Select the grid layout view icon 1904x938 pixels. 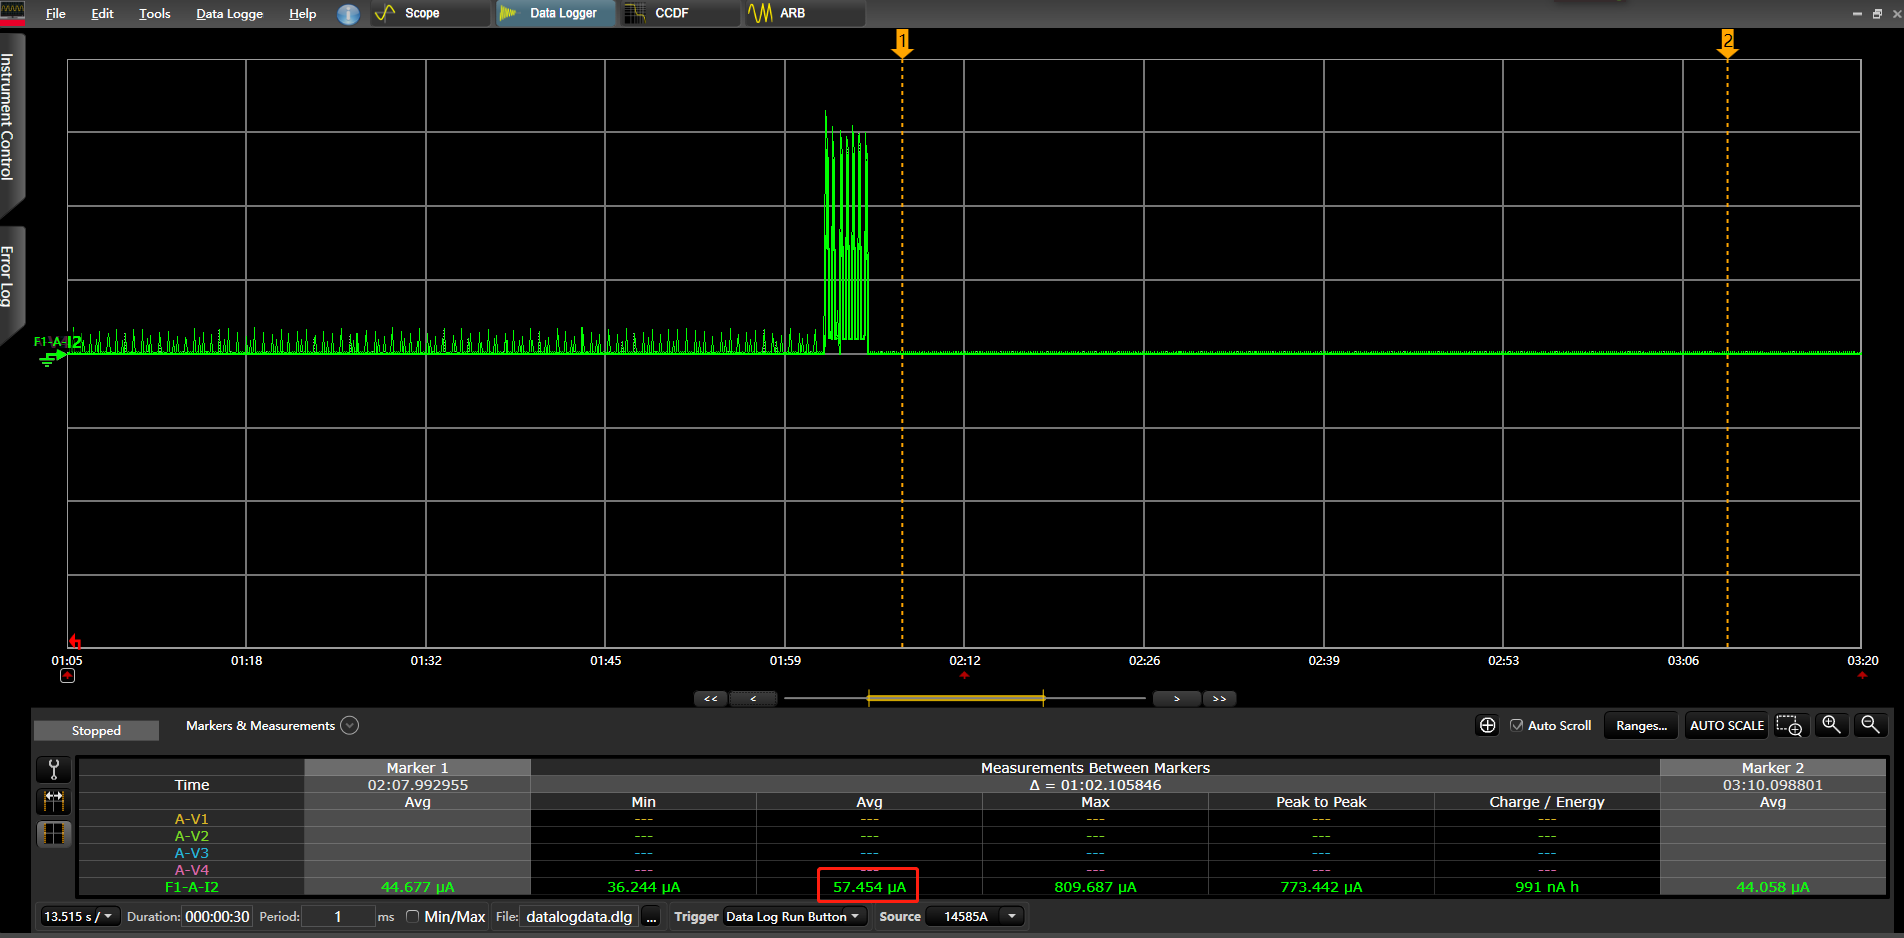(x=54, y=833)
